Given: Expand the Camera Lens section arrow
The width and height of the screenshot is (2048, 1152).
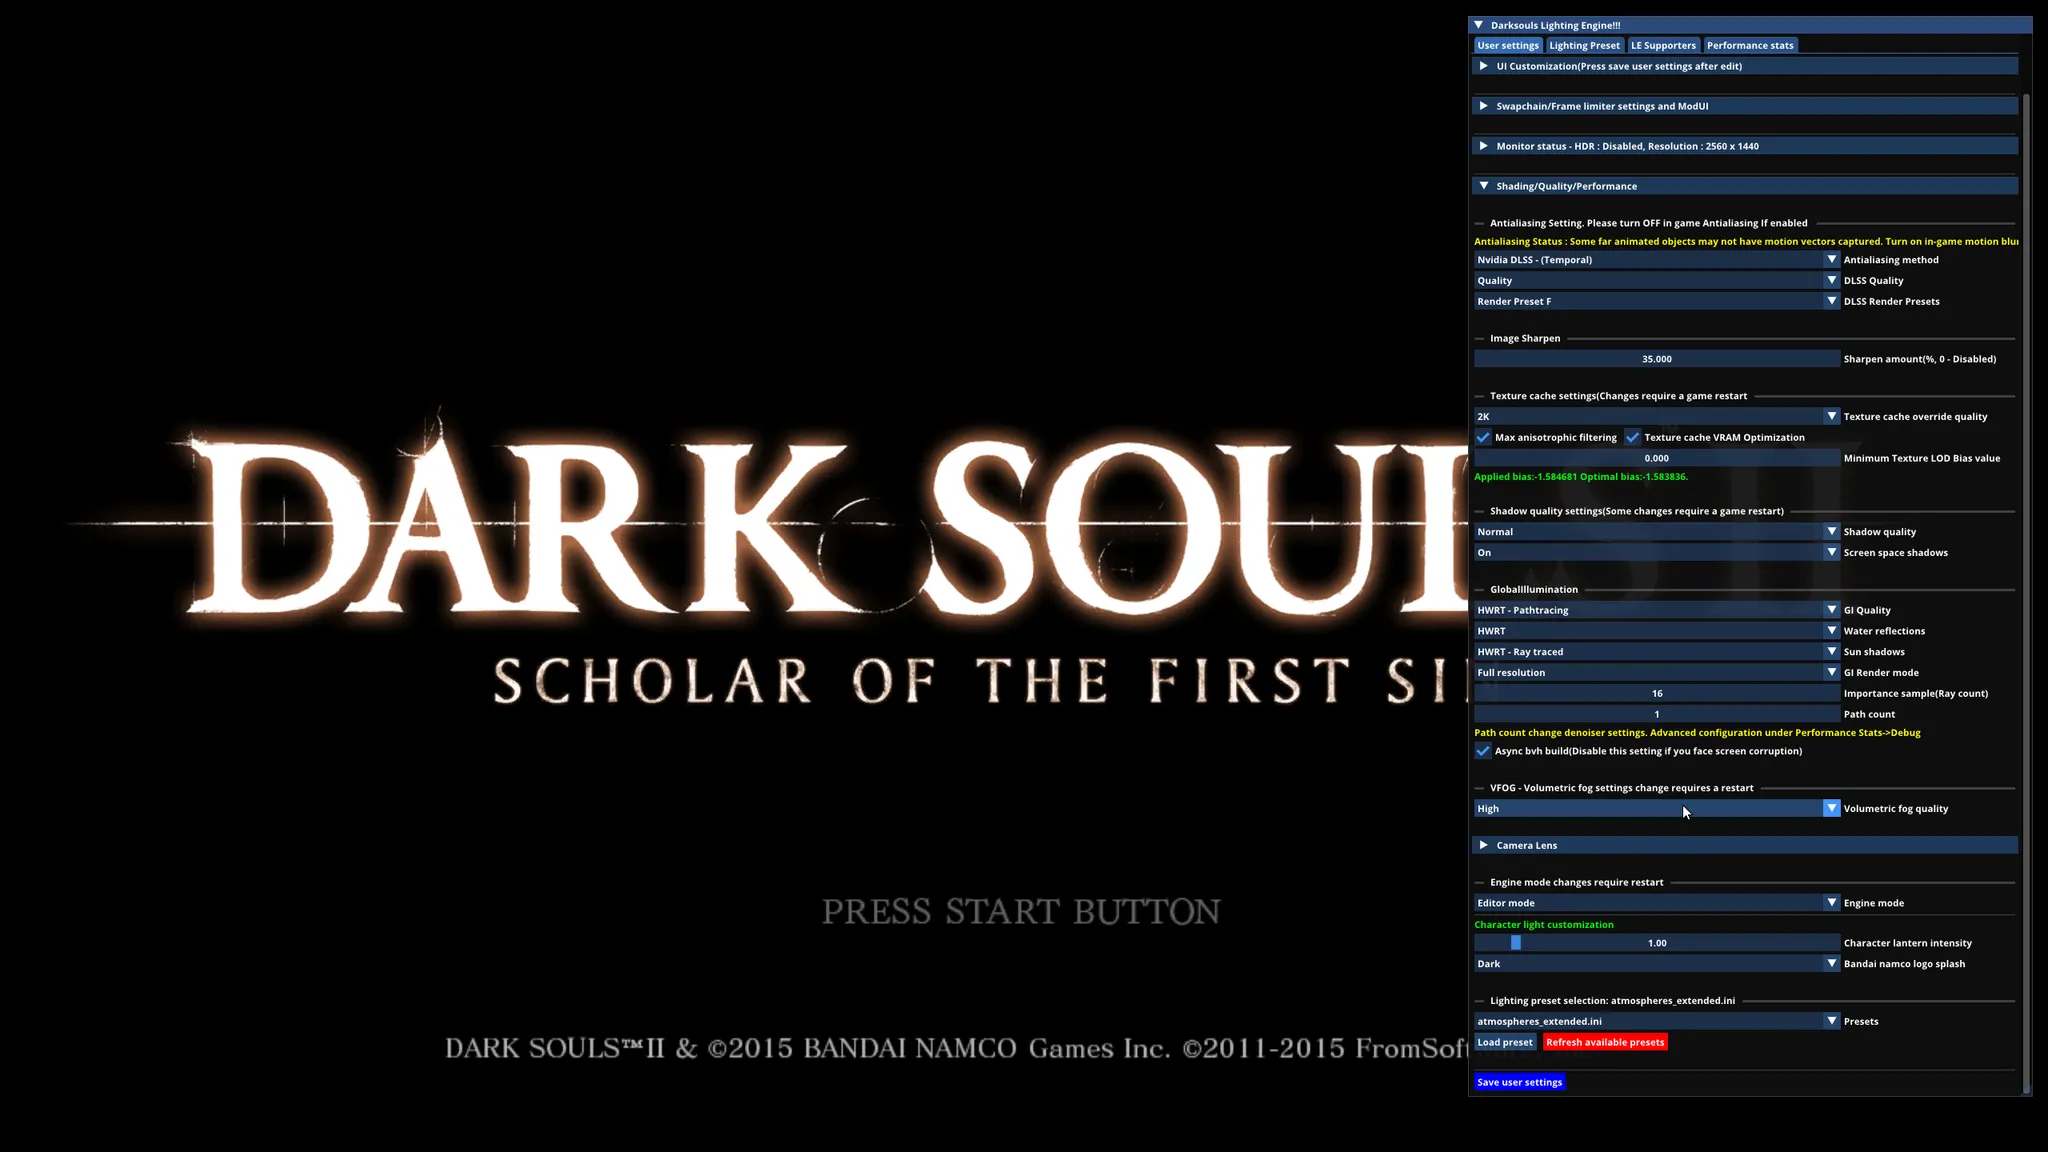Looking at the screenshot, I should click(1484, 845).
